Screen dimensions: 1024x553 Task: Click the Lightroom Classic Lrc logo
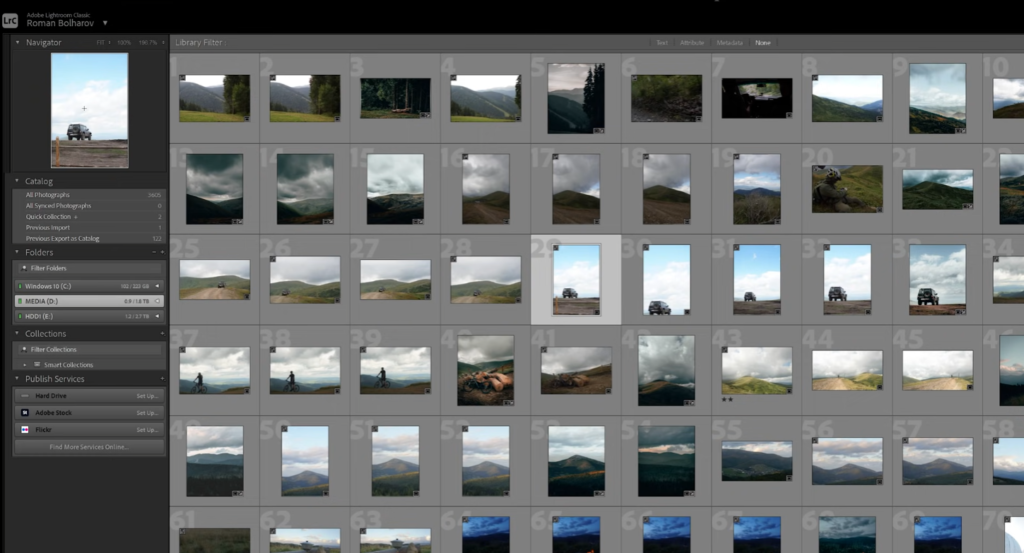pos(10,18)
